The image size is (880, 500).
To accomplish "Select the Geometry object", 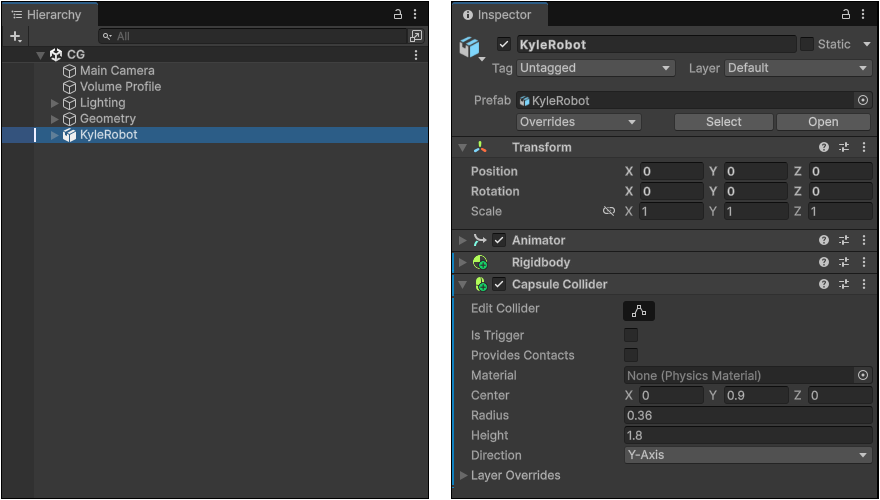I will point(107,119).
